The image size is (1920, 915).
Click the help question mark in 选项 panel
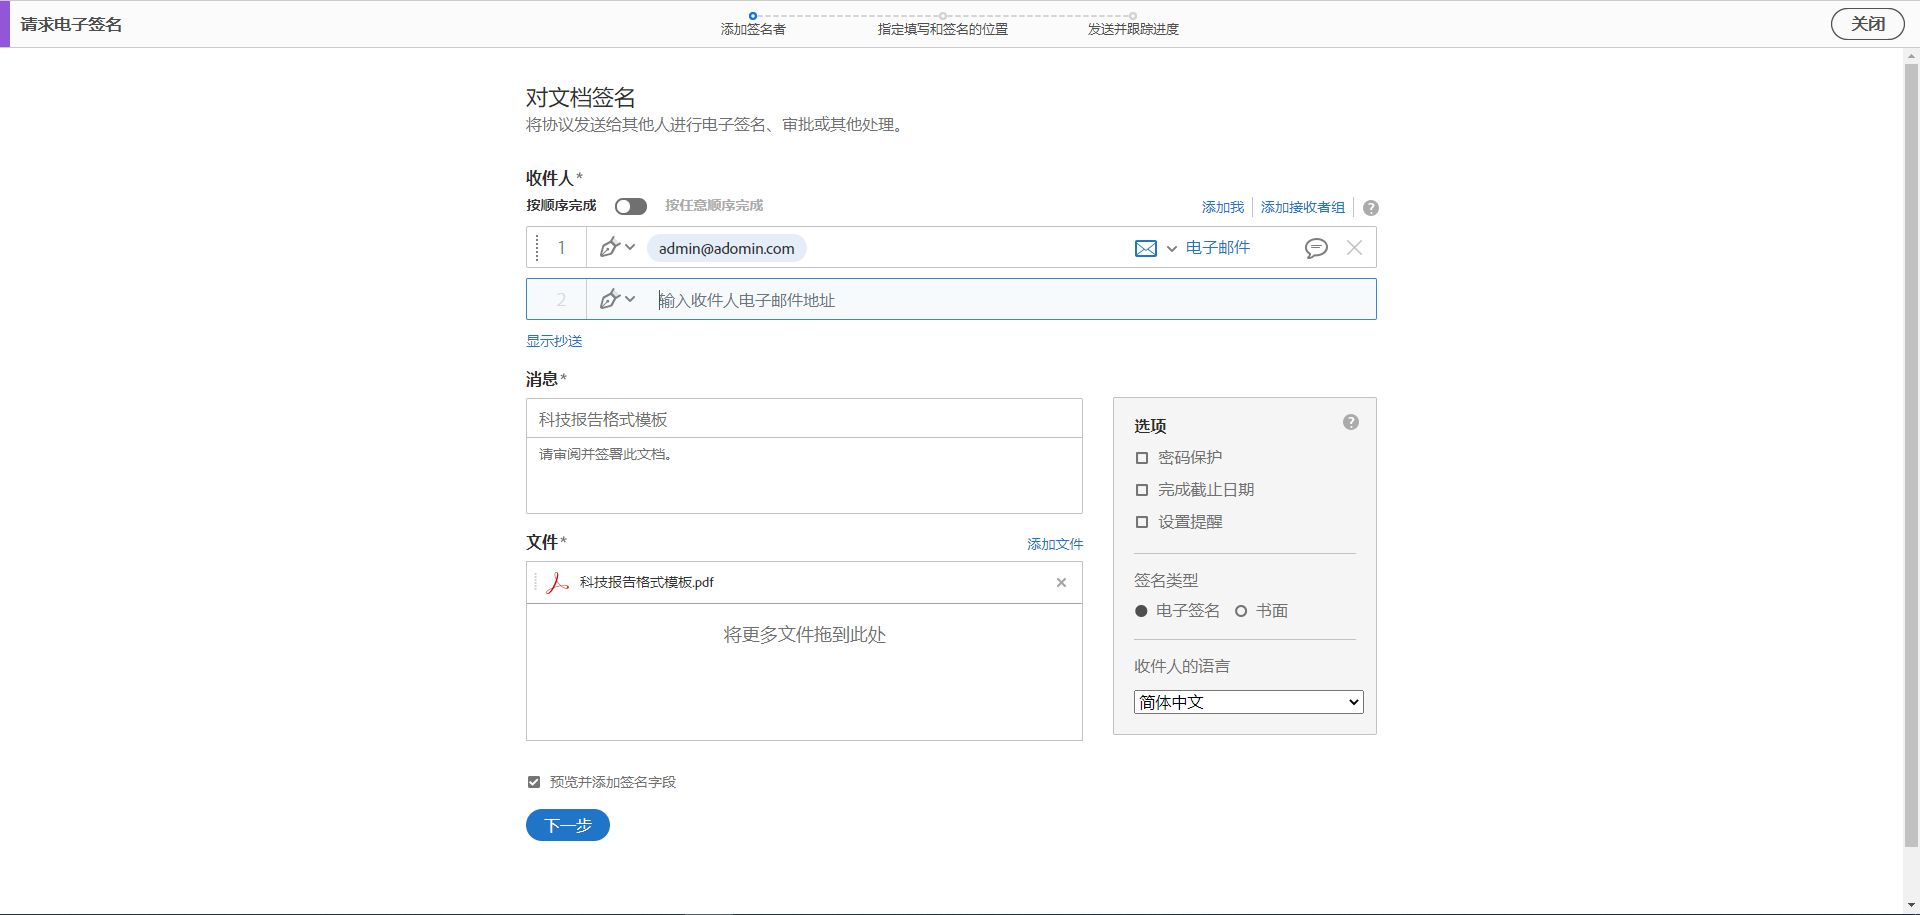tap(1351, 422)
